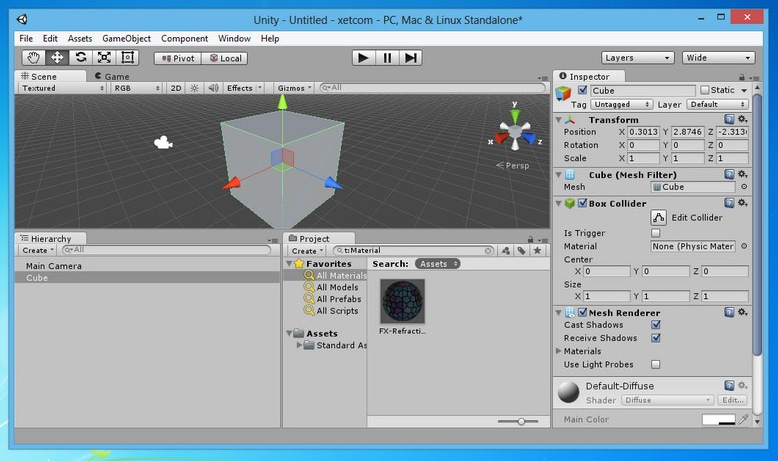Click shader Edit button
This screenshot has width=778, height=461.
732,400
